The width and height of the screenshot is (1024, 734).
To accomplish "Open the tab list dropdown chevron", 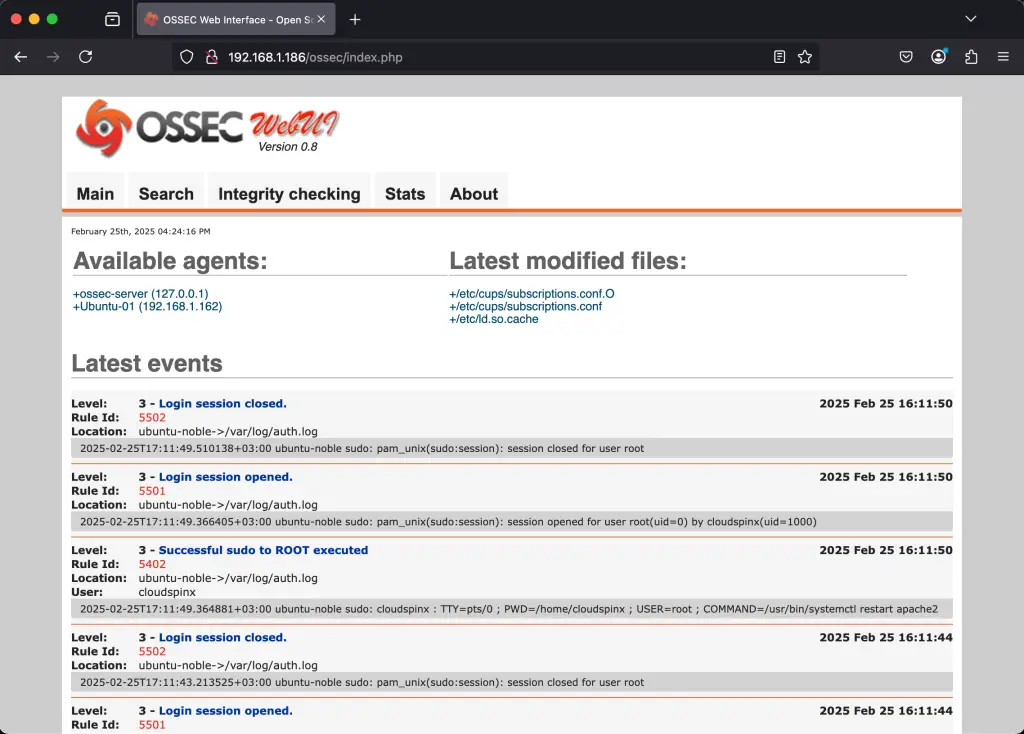I will tap(970, 18).
